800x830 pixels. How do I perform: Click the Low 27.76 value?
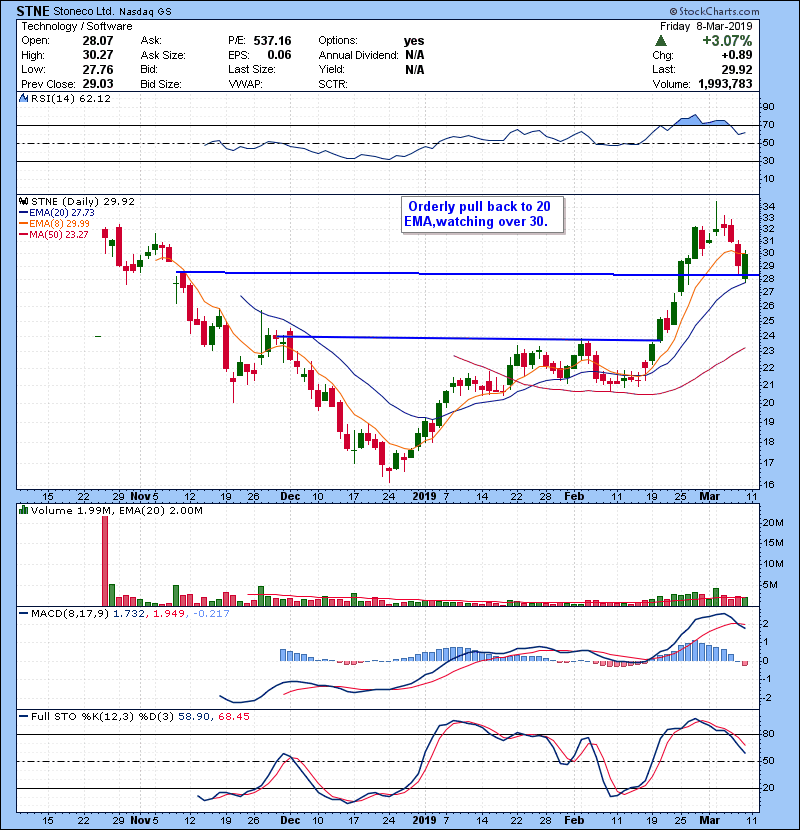[x=97, y=69]
